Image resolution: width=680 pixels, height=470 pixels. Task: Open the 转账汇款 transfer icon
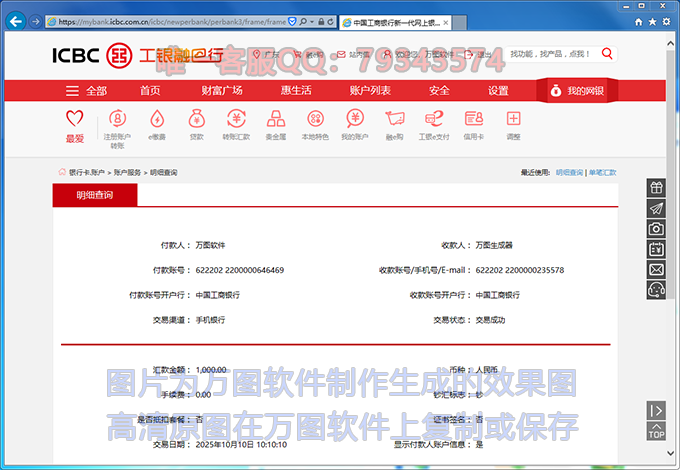(236, 123)
